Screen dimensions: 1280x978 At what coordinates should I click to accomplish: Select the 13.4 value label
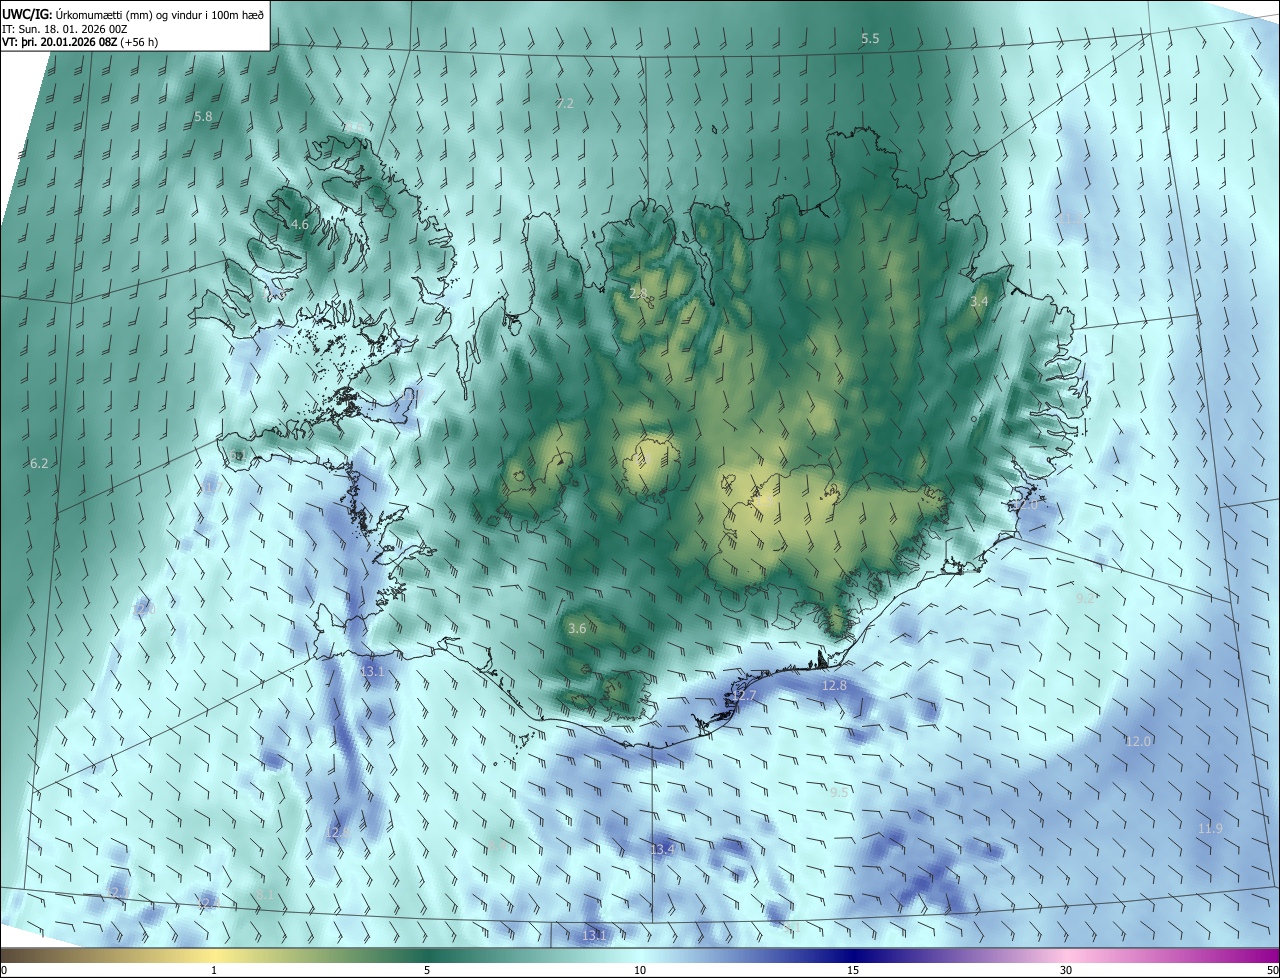(663, 850)
